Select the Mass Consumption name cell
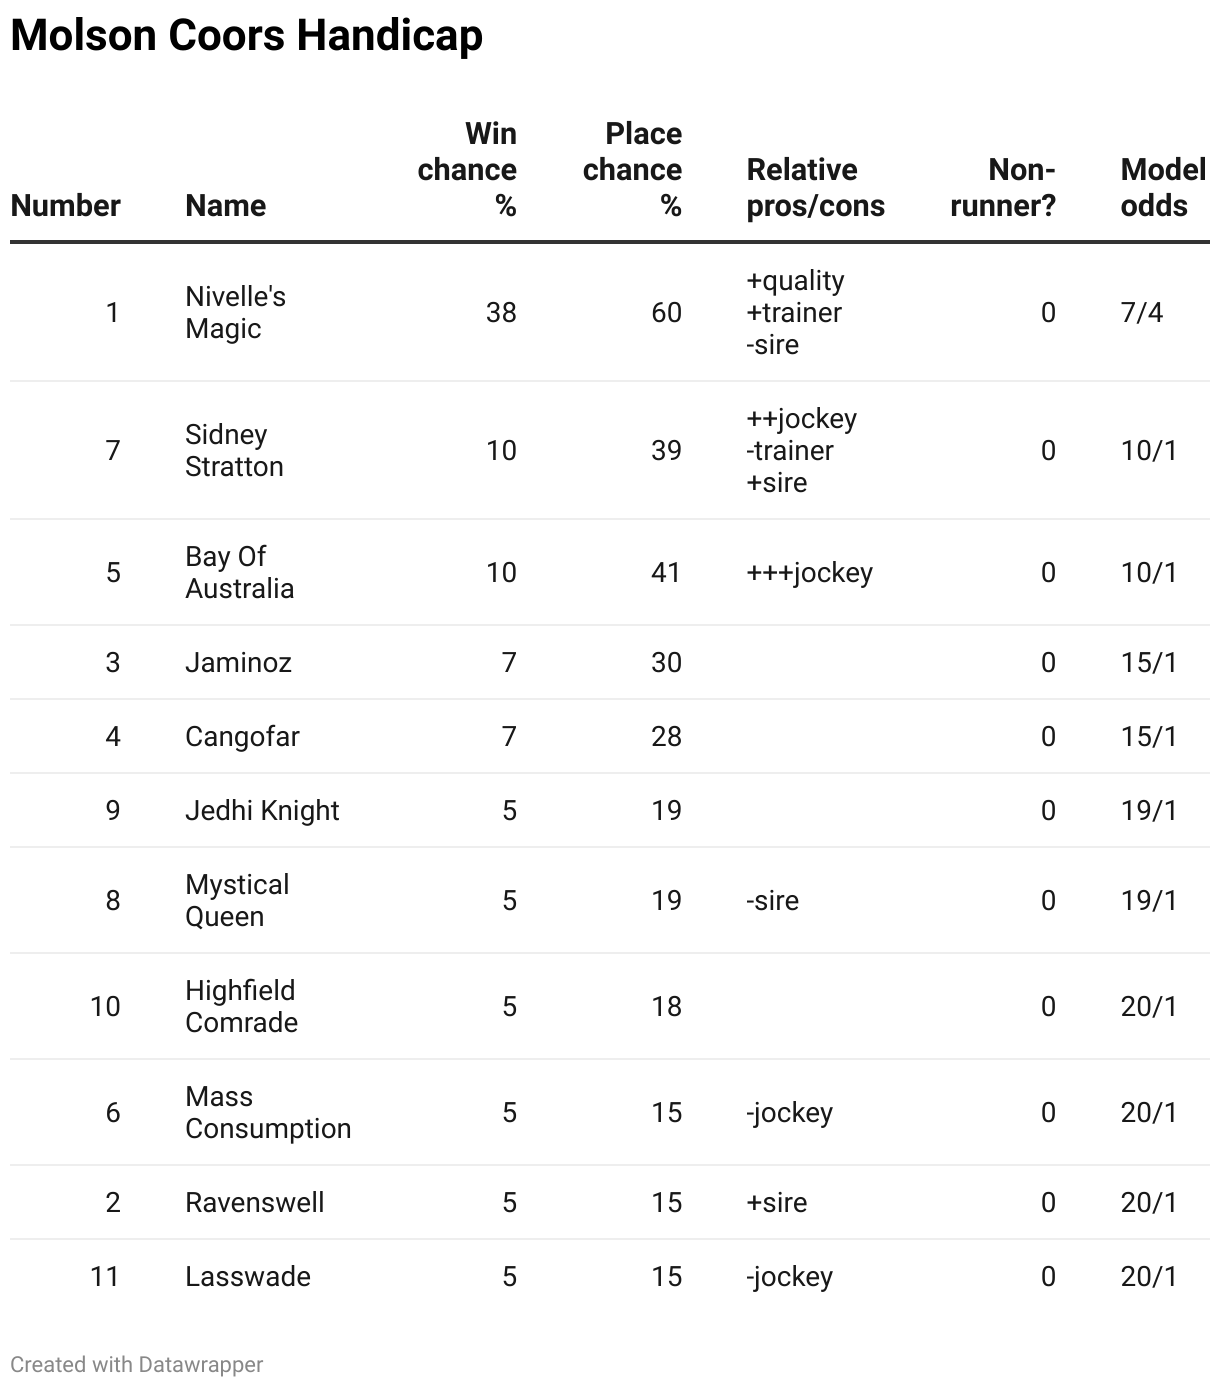The image size is (1220, 1388). pos(268,1112)
